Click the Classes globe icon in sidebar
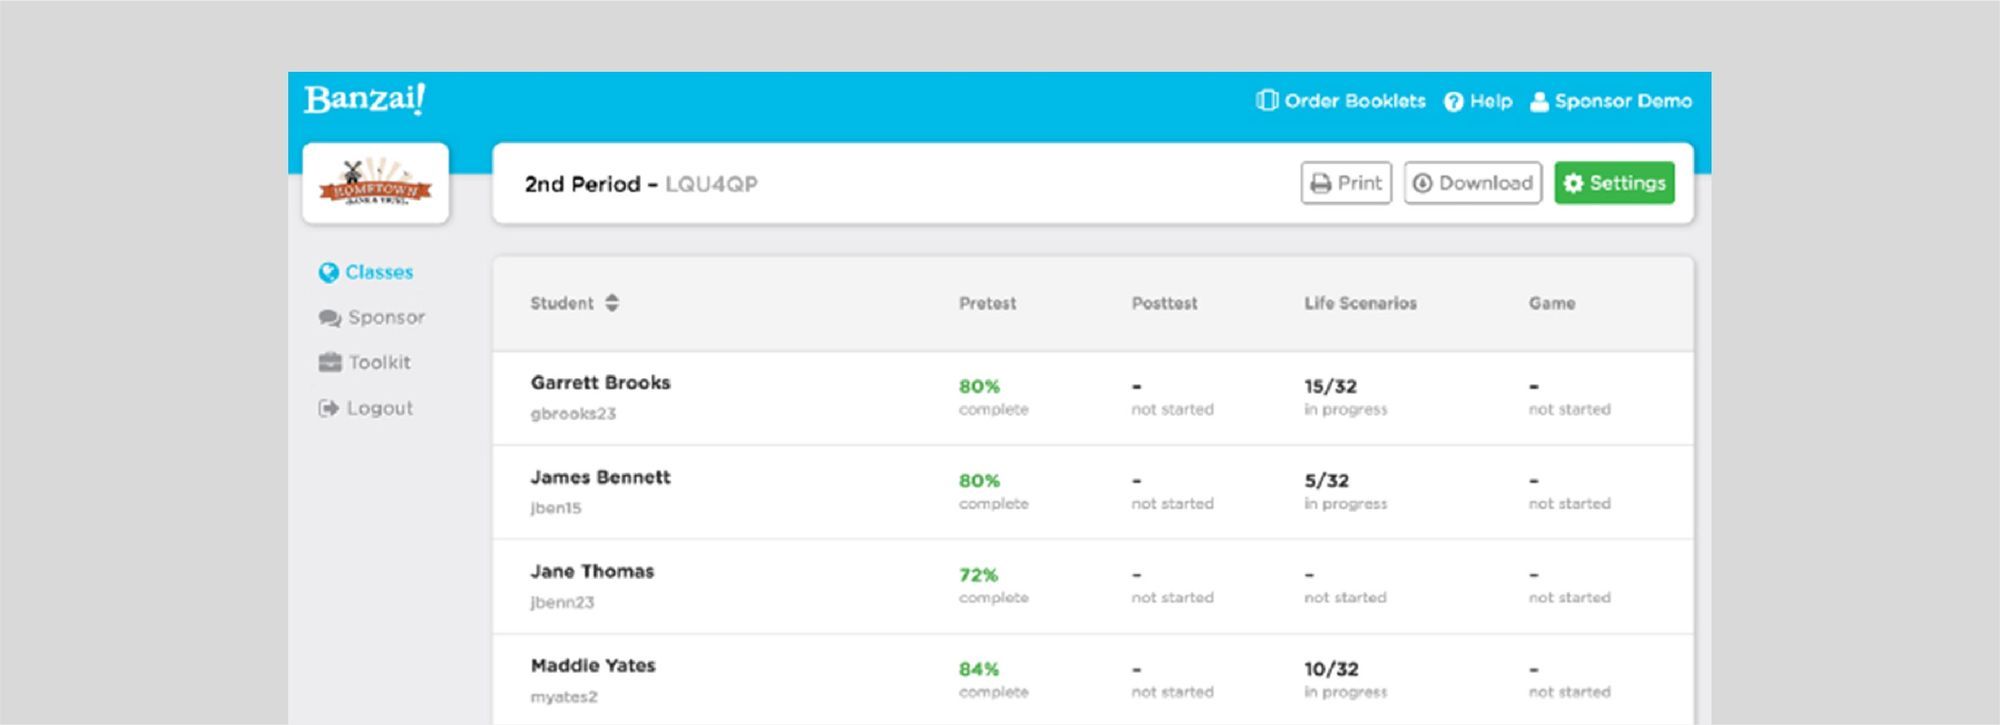The width and height of the screenshot is (2000, 725). click(328, 272)
